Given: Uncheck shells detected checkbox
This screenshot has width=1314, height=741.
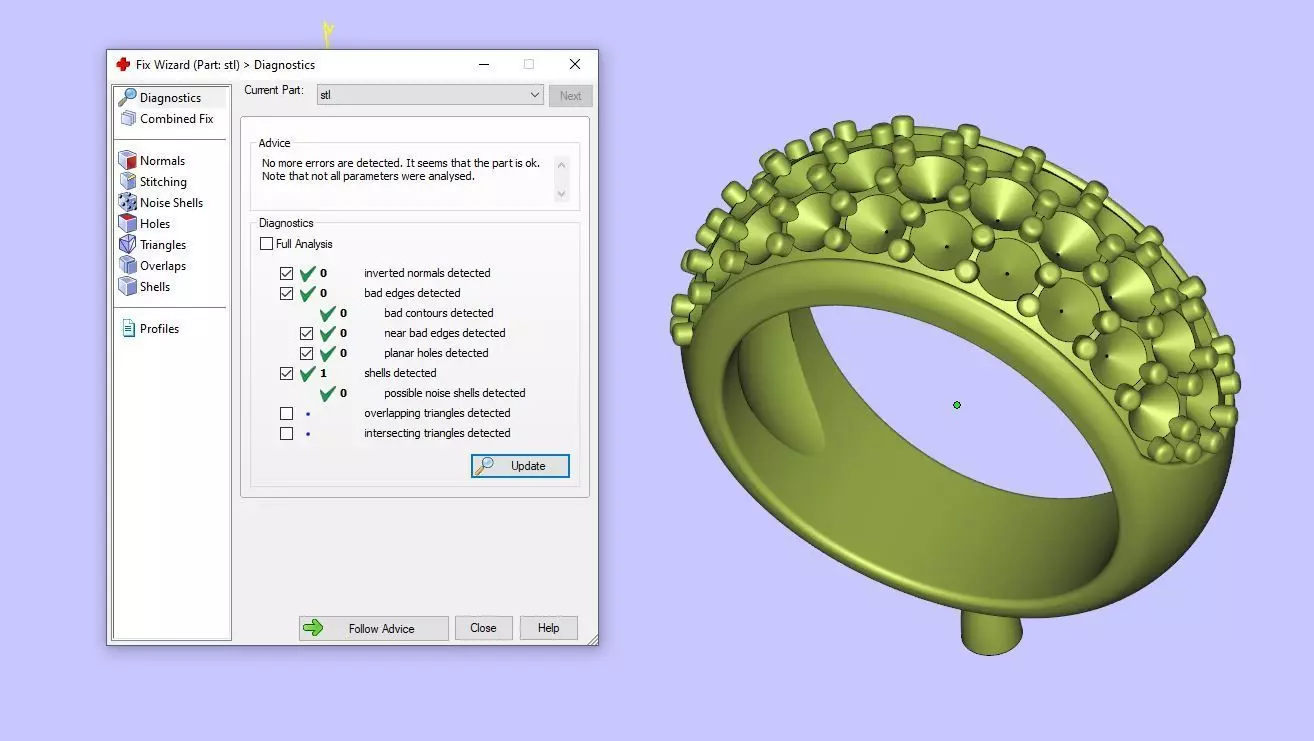Looking at the screenshot, I should tap(287, 373).
